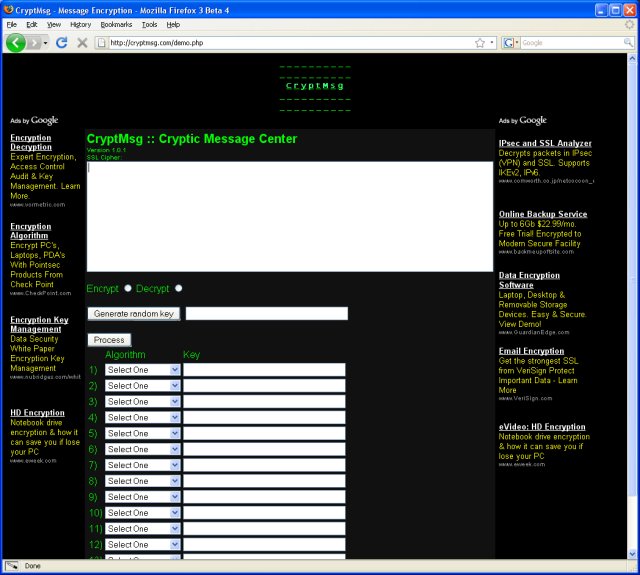Bookmark this page with the star icon
Viewport: 640px width, 575px height.
coord(480,42)
